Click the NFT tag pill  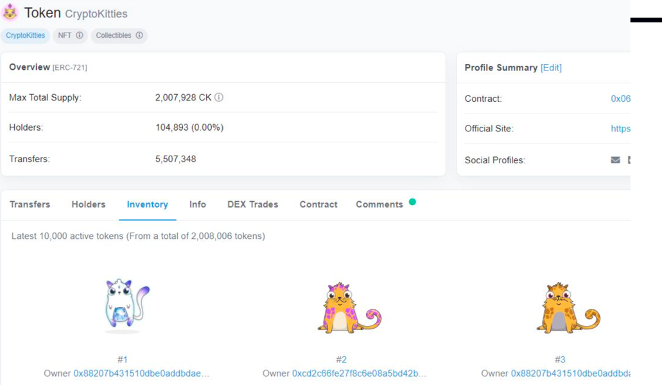tap(70, 35)
